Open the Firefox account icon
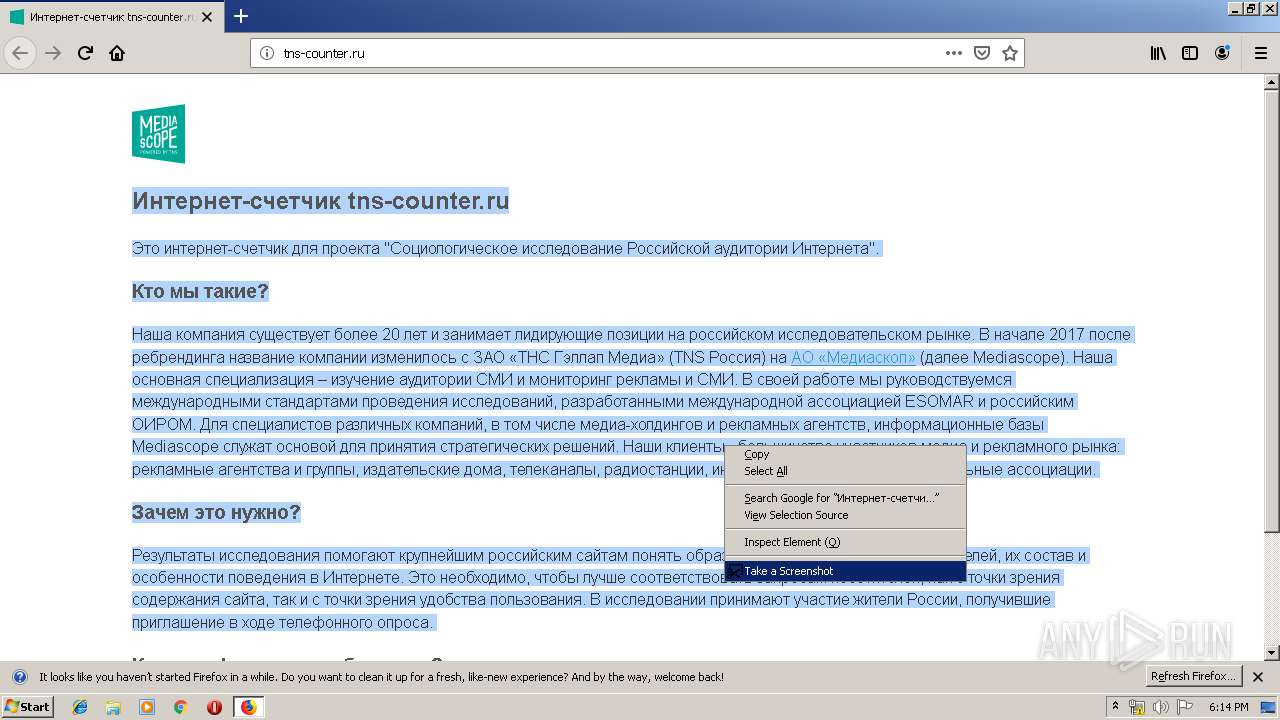Viewport: 1280px width, 720px height. [x=1222, y=53]
